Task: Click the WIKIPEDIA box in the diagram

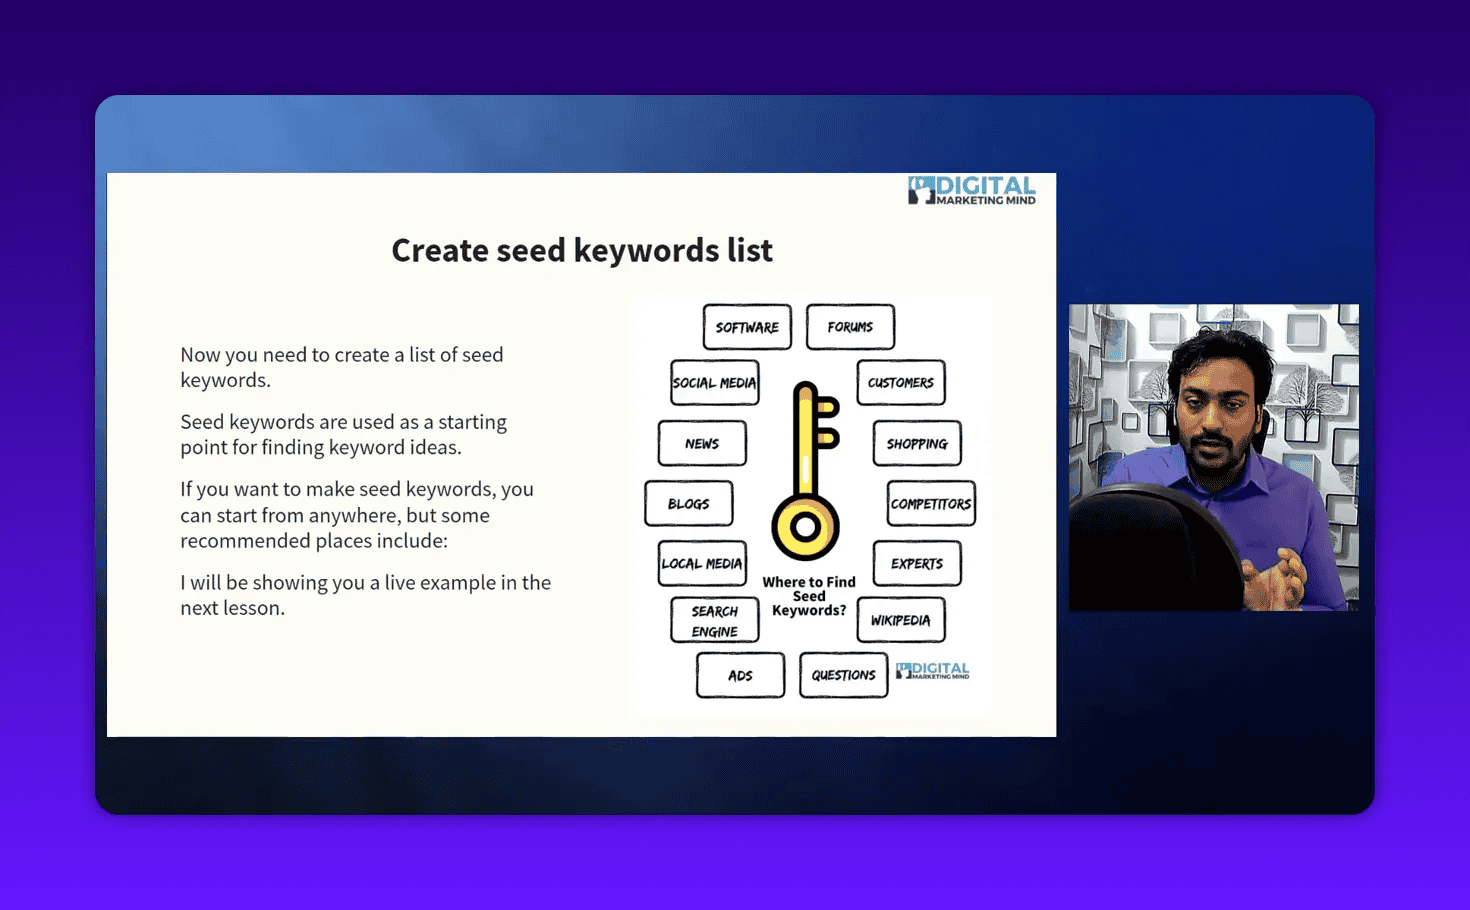Action: (899, 619)
